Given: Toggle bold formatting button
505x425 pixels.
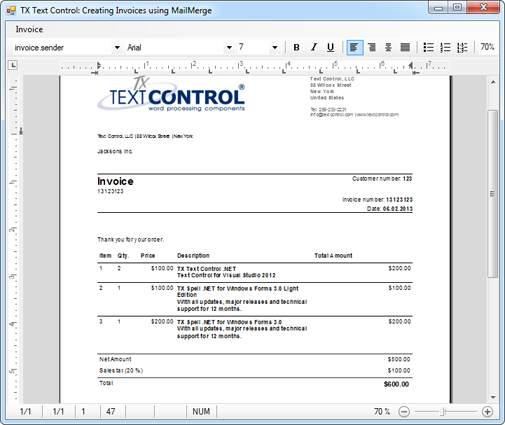Looking at the screenshot, I should click(296, 48).
